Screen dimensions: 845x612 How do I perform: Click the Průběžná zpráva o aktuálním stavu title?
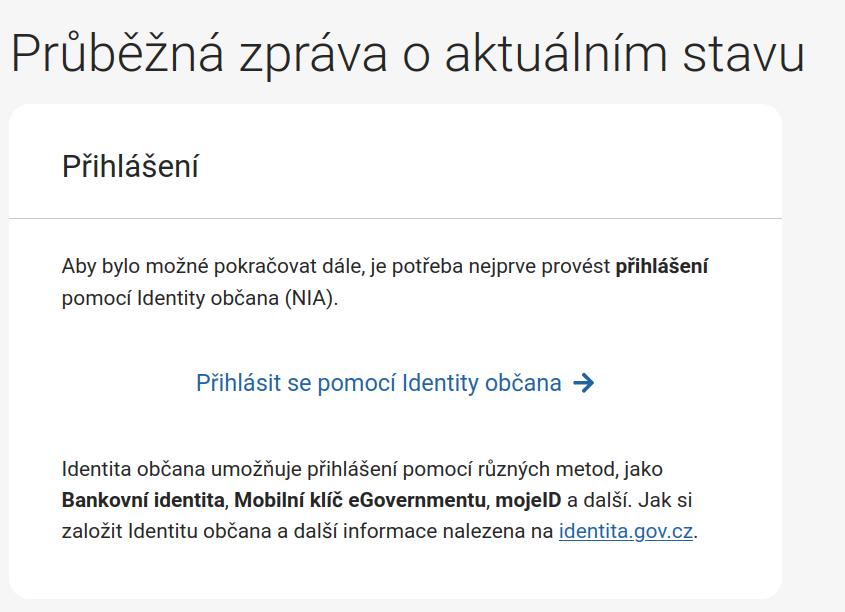coord(408,54)
